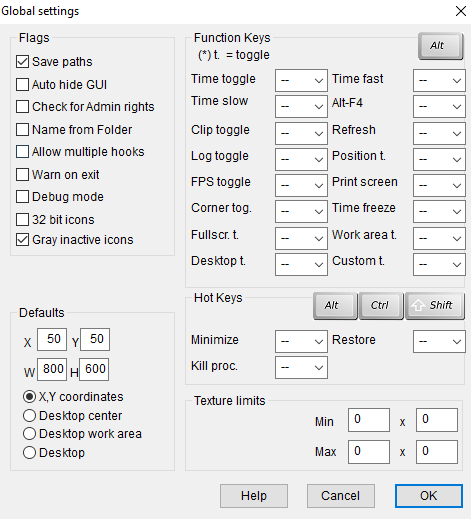This screenshot has height=519, width=471.
Task: Click the default width W input field
Action: click(52, 369)
